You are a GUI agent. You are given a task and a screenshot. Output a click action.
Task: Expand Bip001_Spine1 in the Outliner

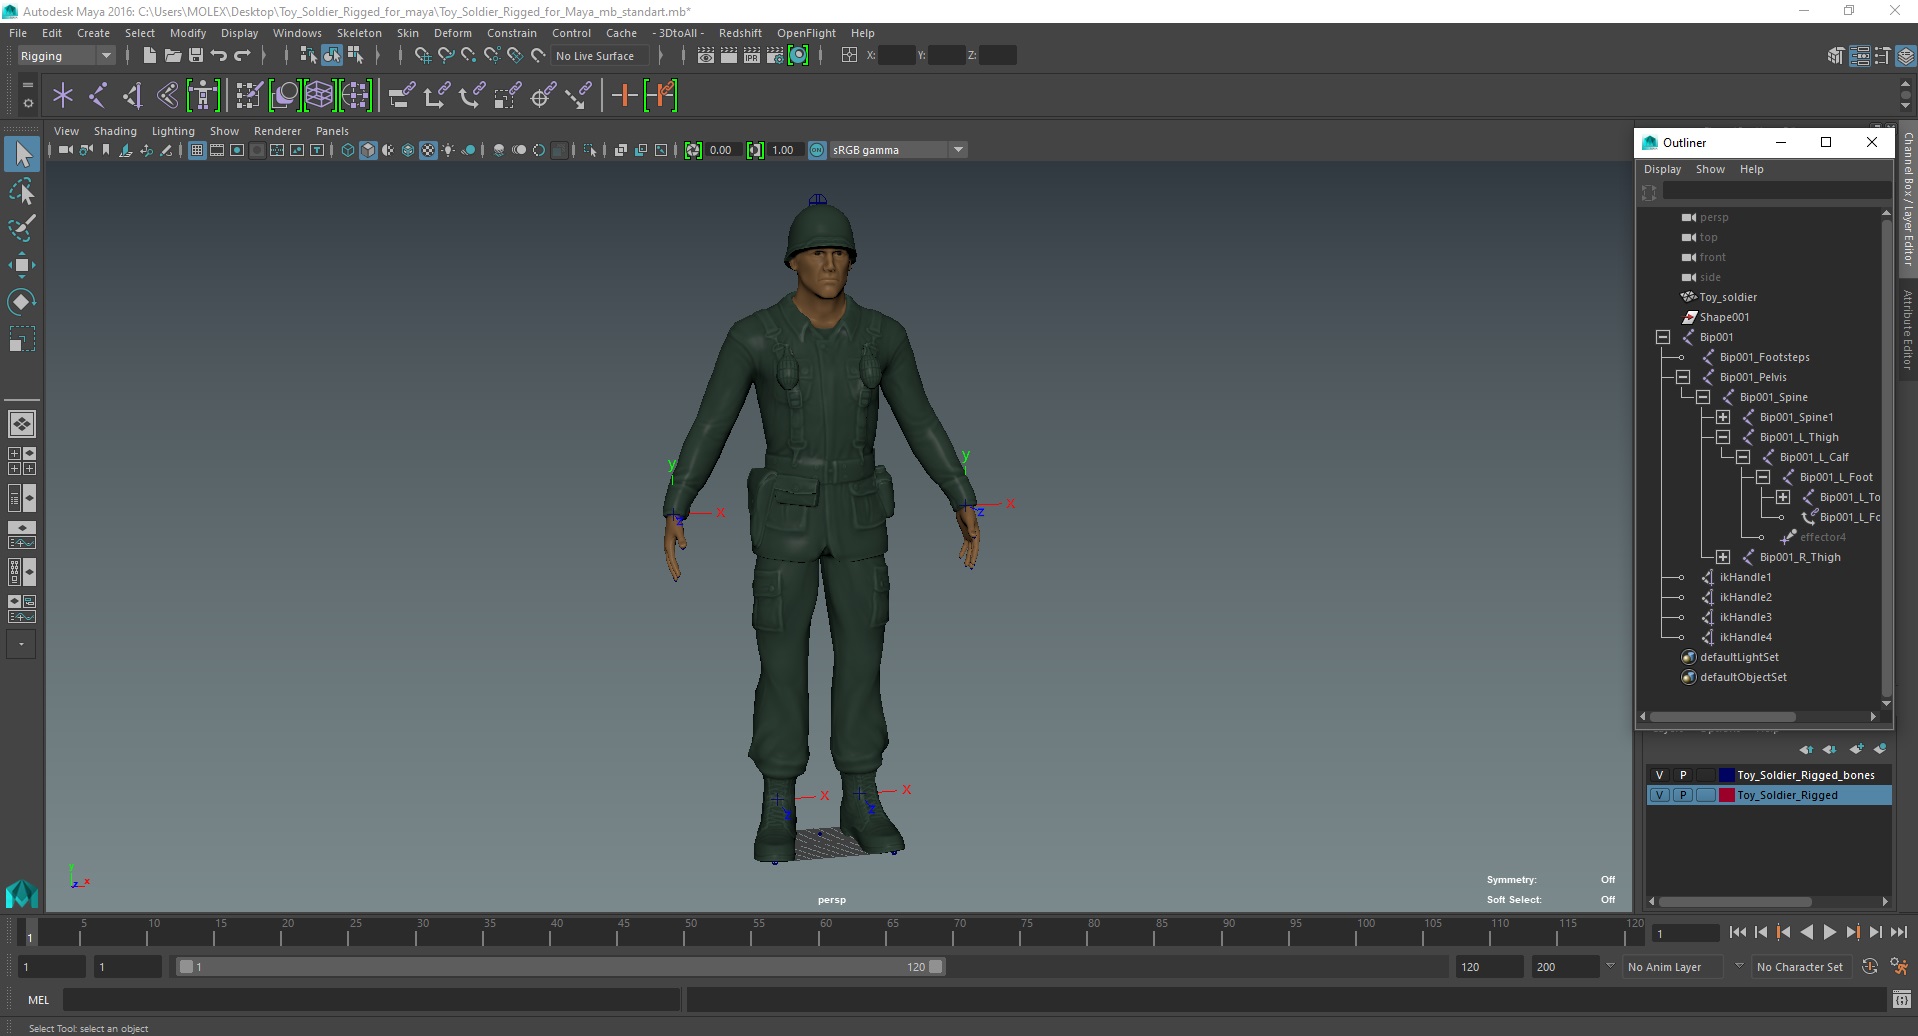click(1723, 417)
